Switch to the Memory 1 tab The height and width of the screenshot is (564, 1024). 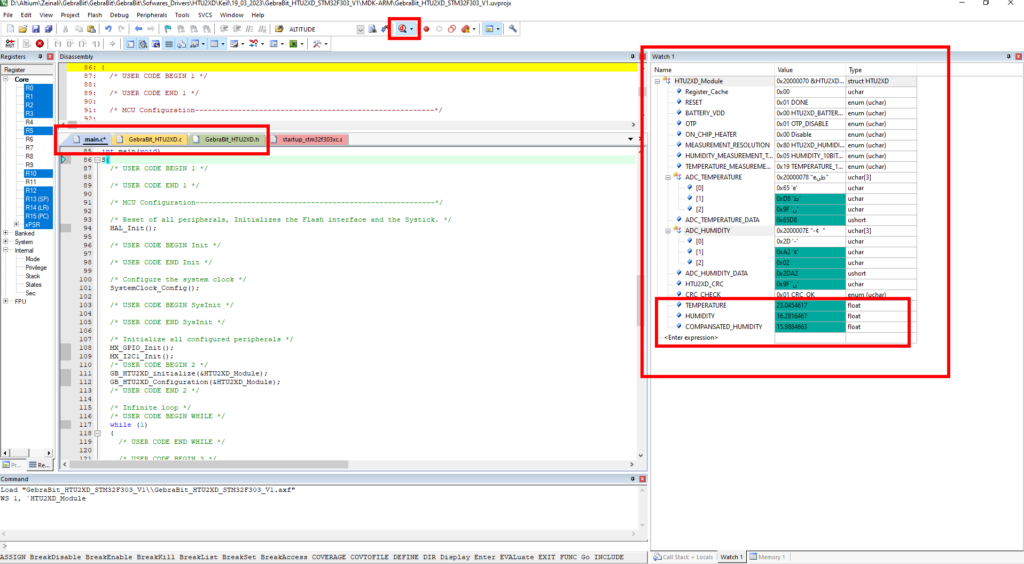click(767, 557)
